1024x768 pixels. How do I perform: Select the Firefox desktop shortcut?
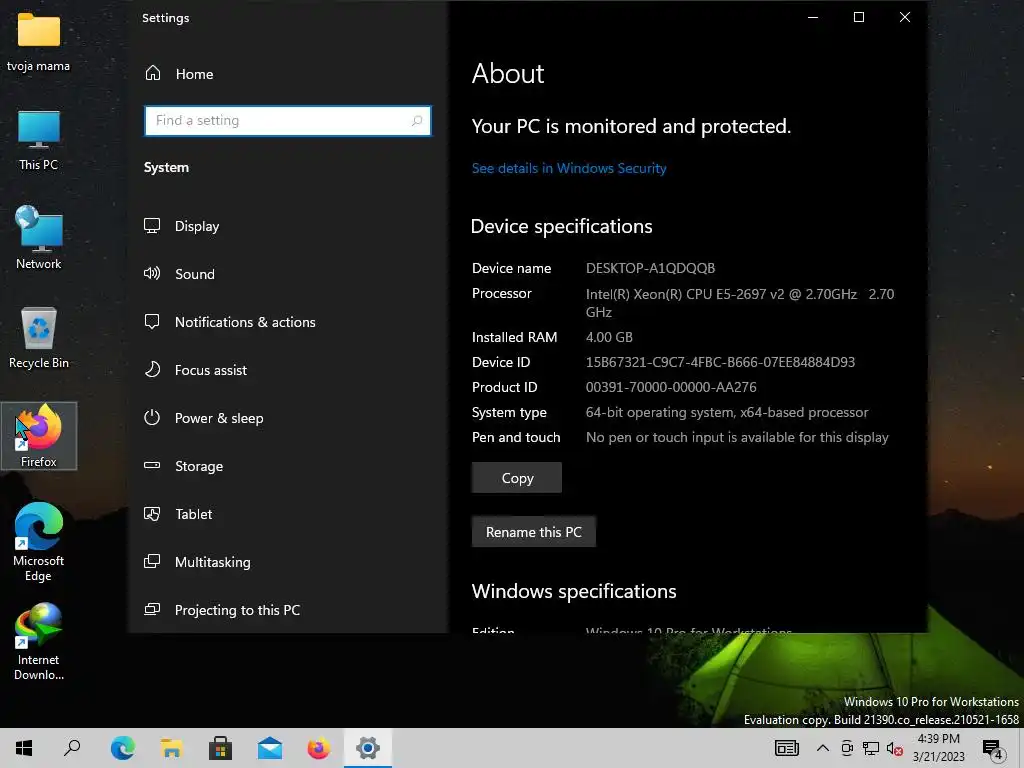coord(39,436)
